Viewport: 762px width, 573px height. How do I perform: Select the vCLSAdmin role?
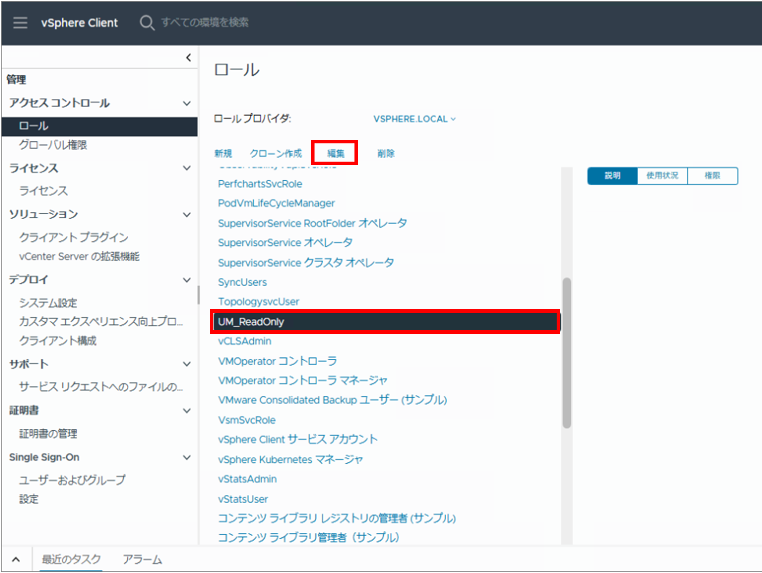pos(244,341)
